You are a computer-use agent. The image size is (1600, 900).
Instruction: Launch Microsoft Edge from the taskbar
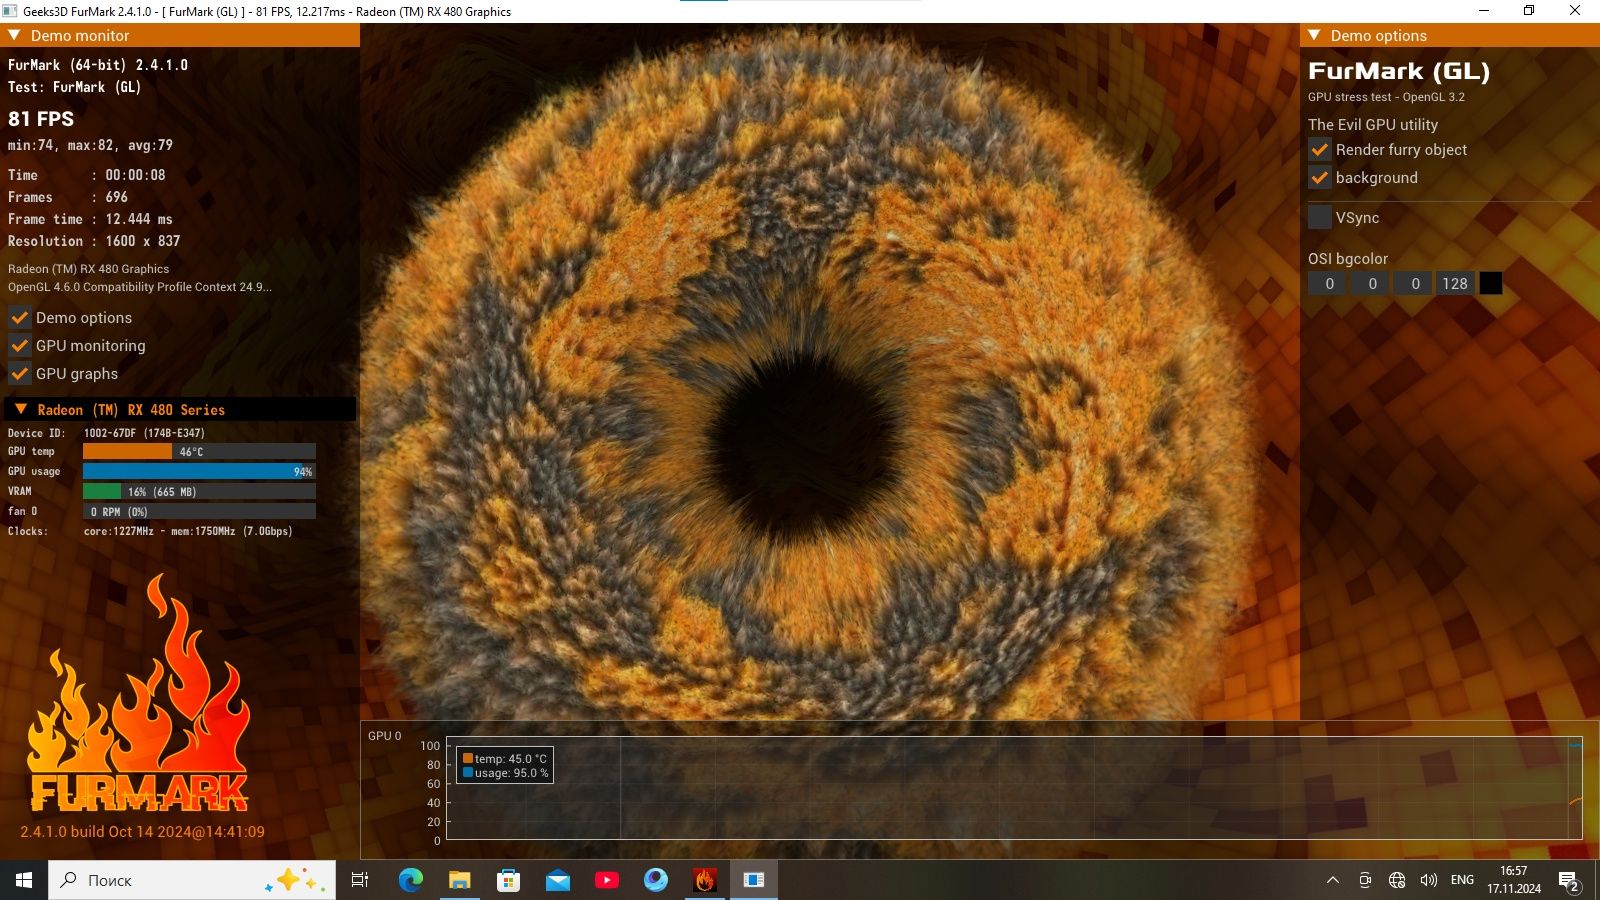click(411, 880)
